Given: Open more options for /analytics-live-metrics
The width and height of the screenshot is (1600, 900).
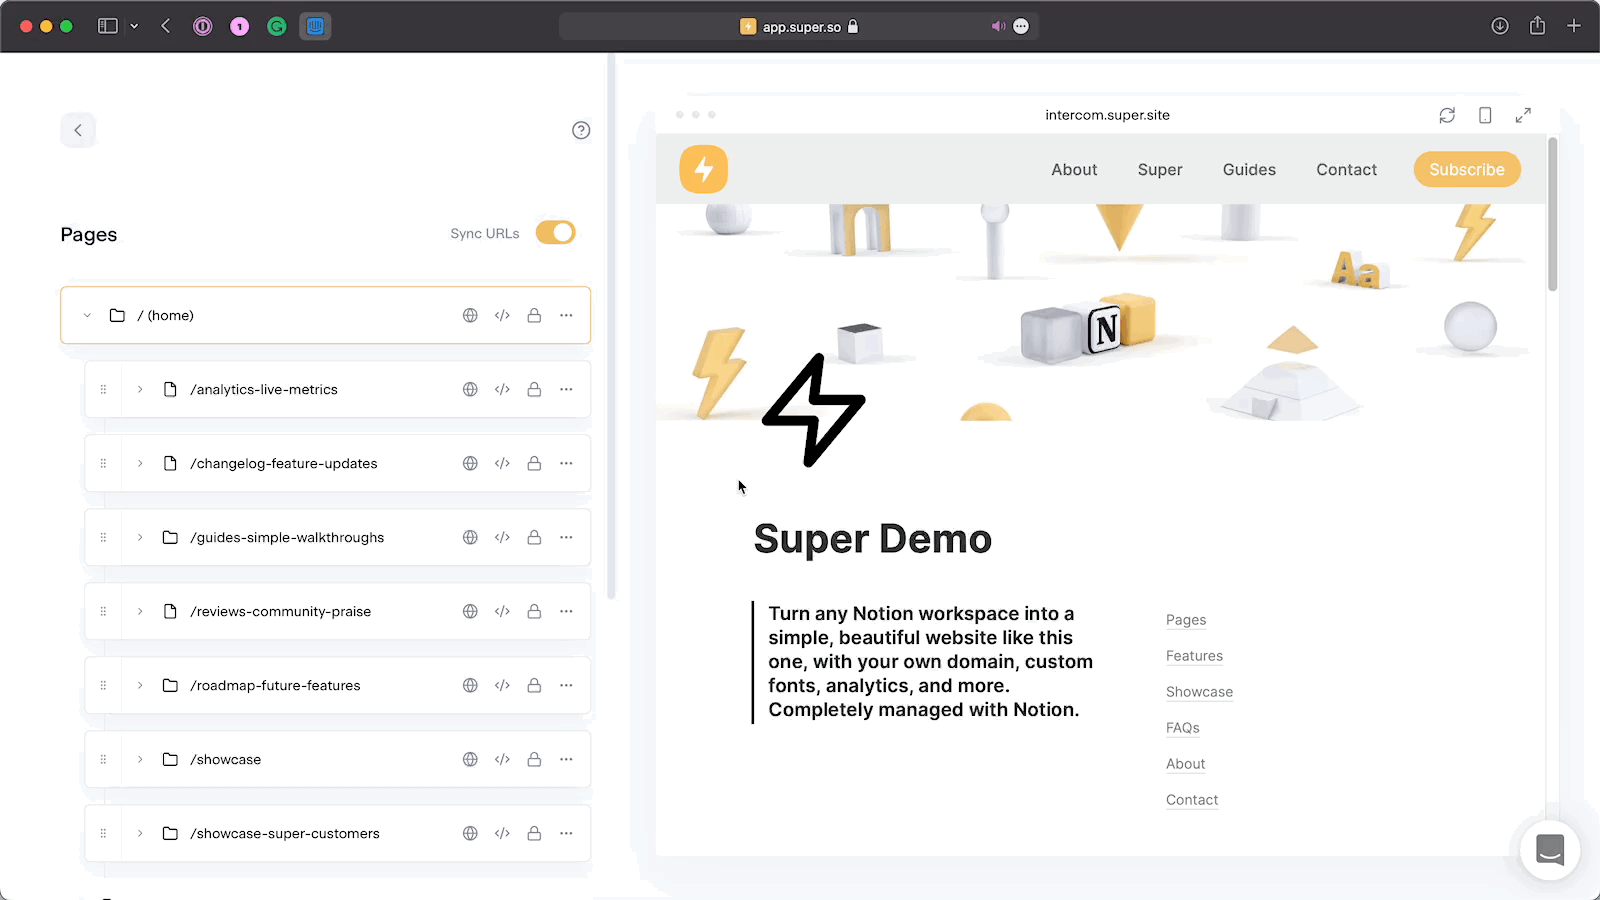Looking at the screenshot, I should [x=566, y=389].
